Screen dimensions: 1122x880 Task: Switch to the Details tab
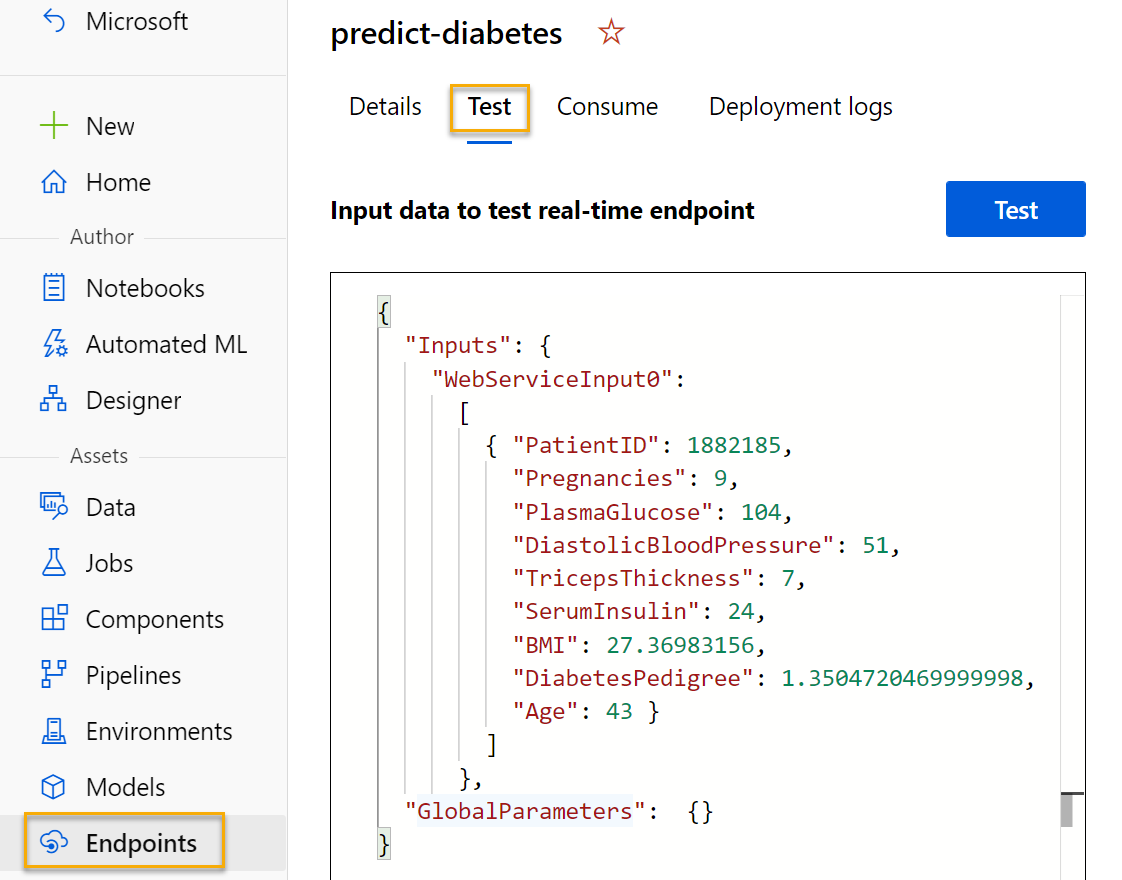click(x=385, y=107)
